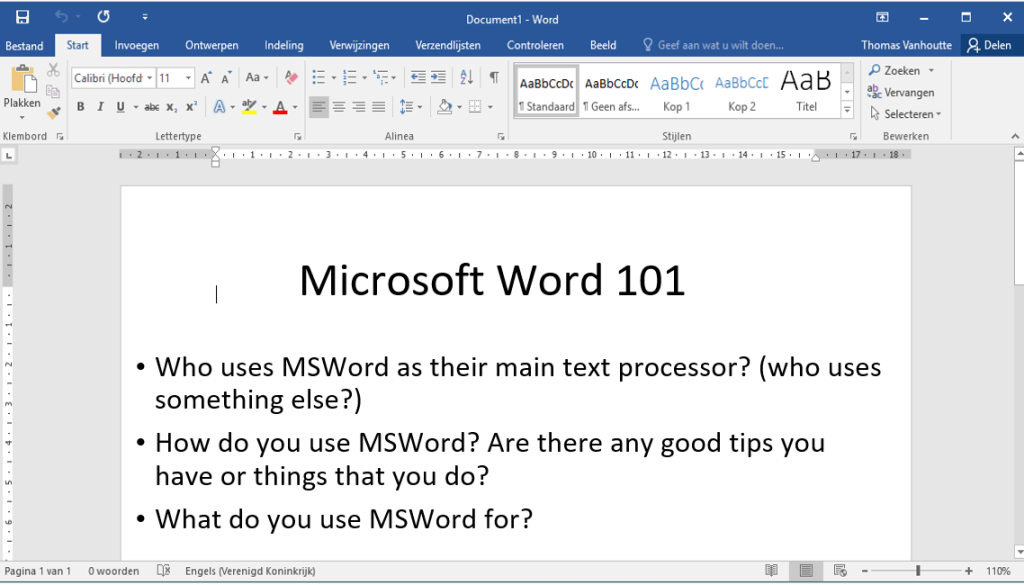This screenshot has height=585, width=1024.
Task: Apply the Geen afs... style
Action: pyautogui.click(x=611, y=91)
